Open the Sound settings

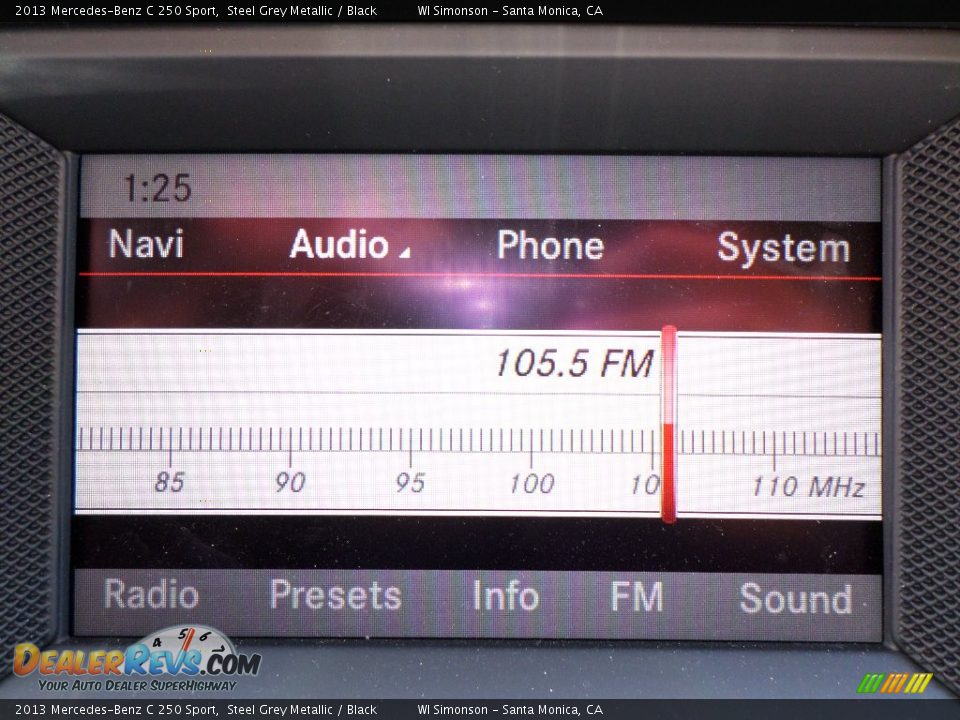click(x=795, y=599)
